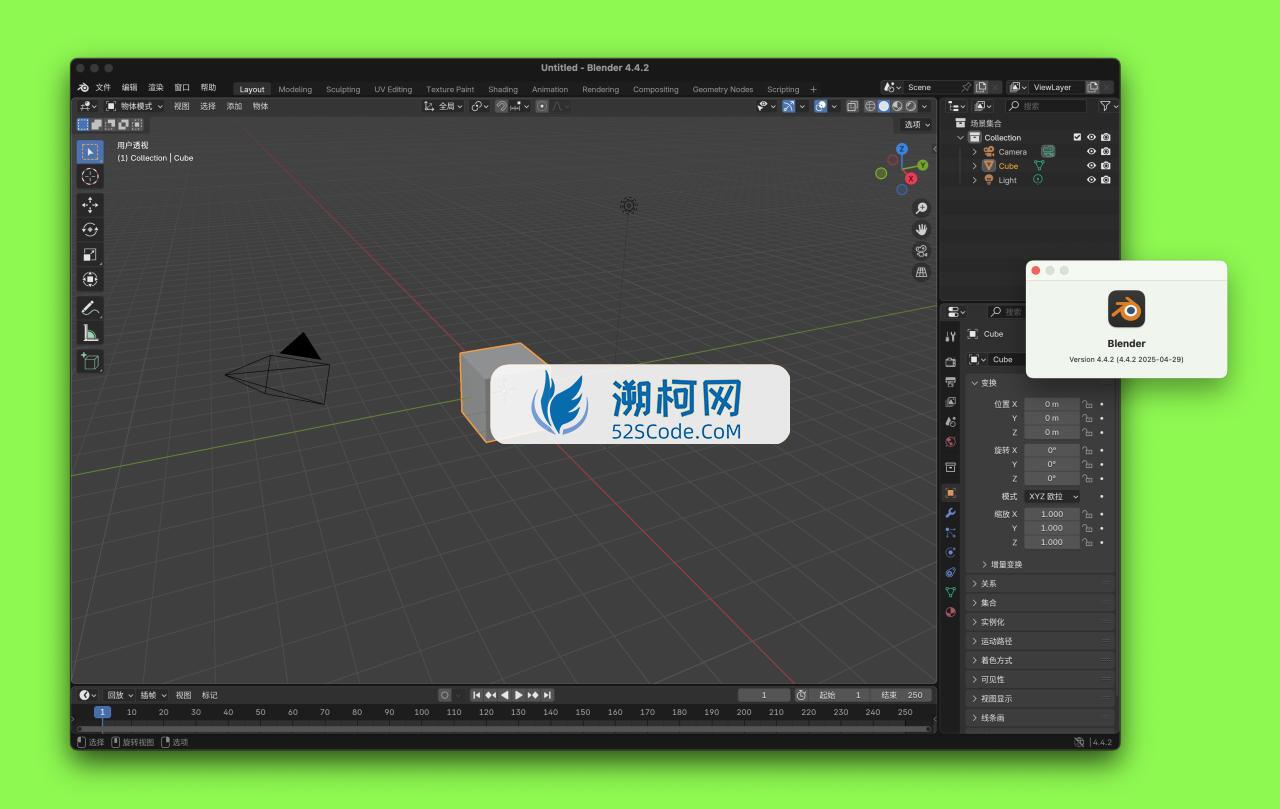
Task: Open the Physics properties tab
Action: [x=950, y=552]
